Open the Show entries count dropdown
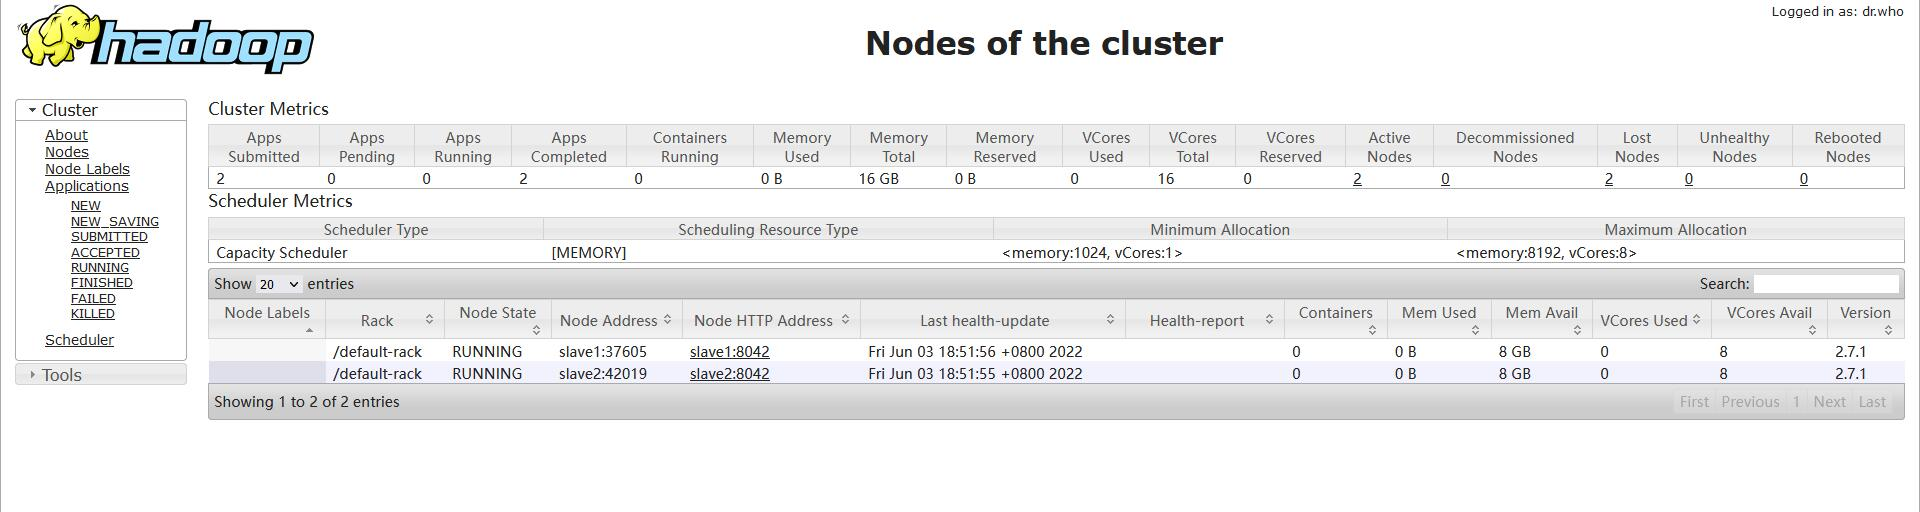Image resolution: width=1920 pixels, height=512 pixels. click(x=279, y=284)
